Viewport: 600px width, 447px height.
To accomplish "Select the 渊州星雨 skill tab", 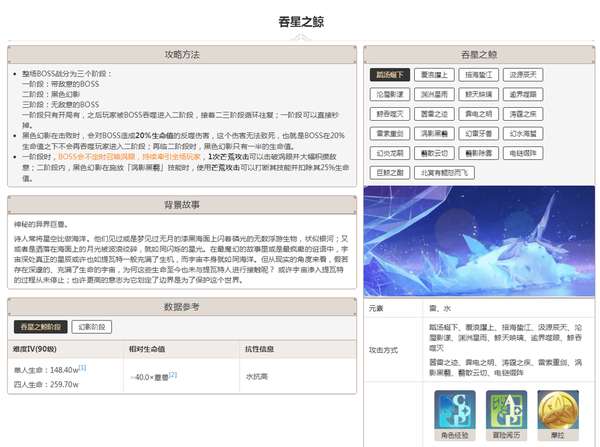I will pos(434,94).
